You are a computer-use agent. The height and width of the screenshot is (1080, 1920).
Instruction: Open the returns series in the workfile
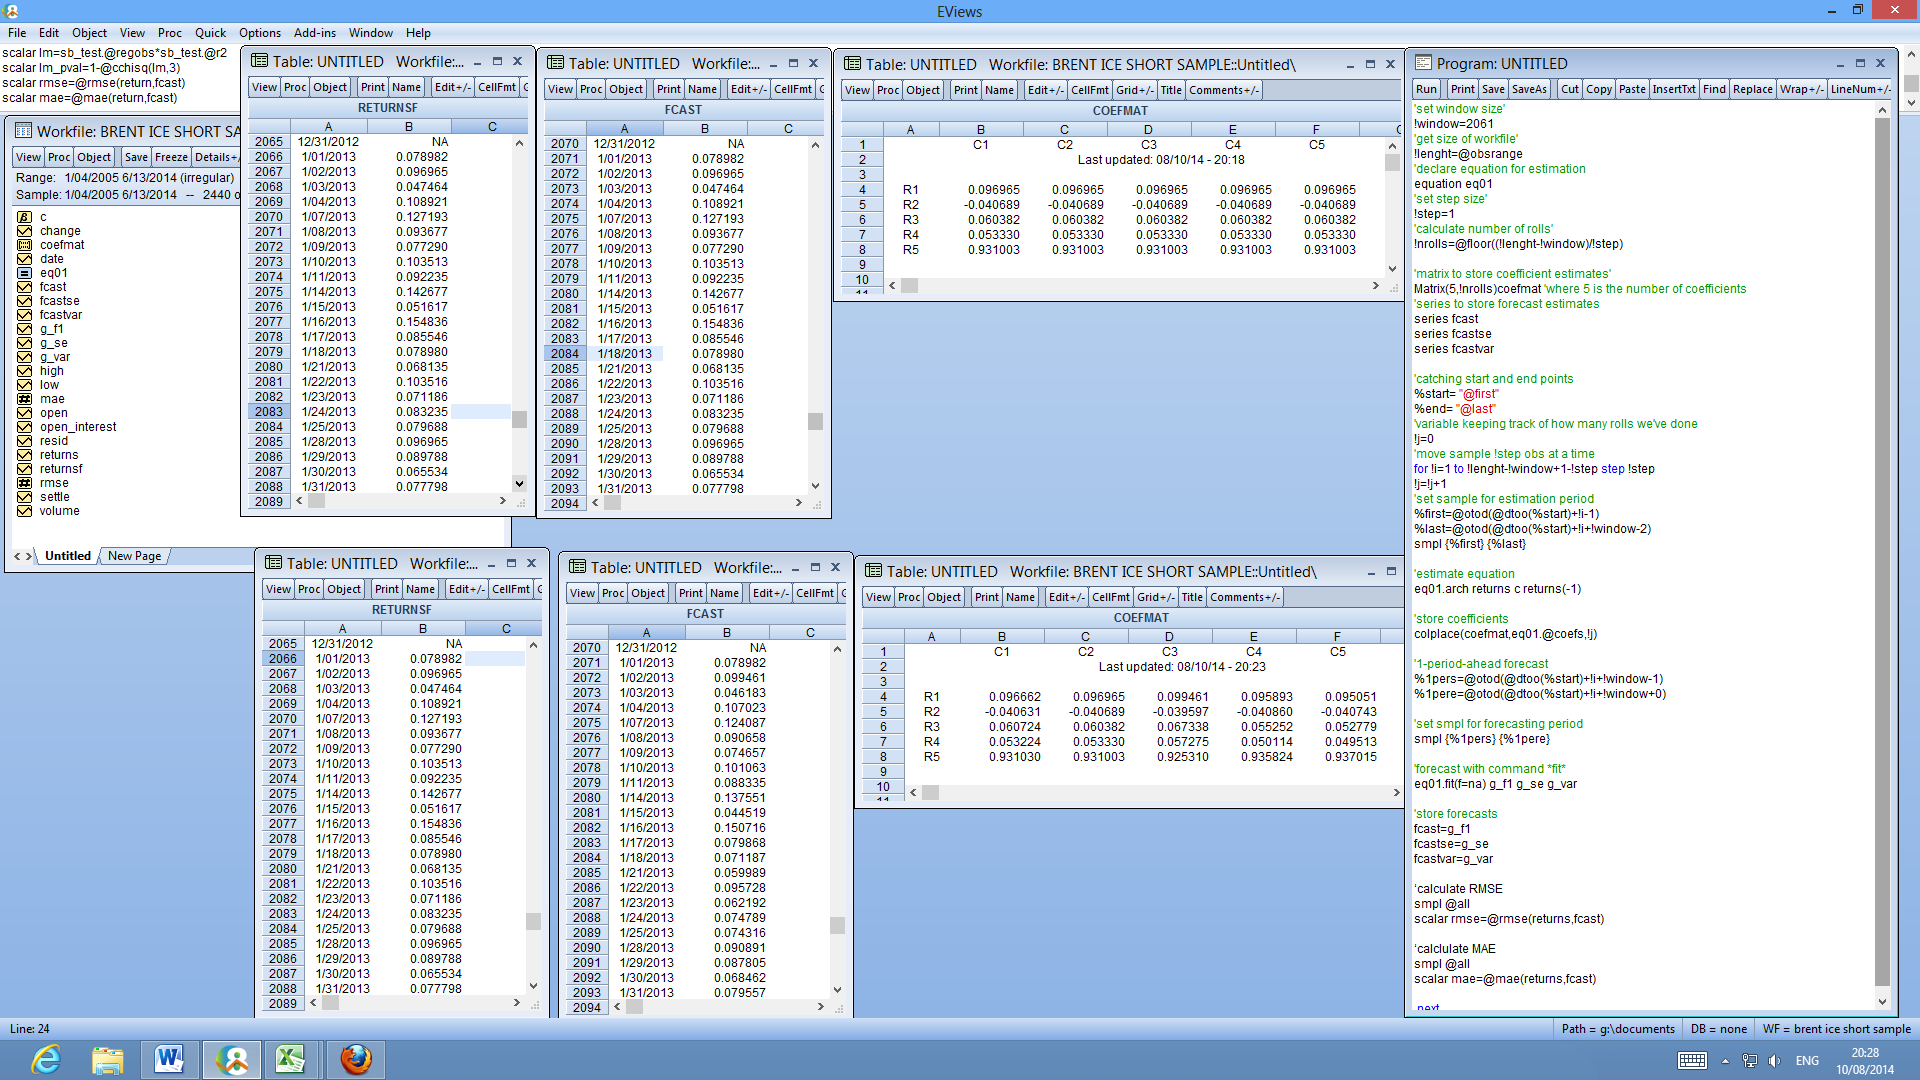[x=58, y=455]
